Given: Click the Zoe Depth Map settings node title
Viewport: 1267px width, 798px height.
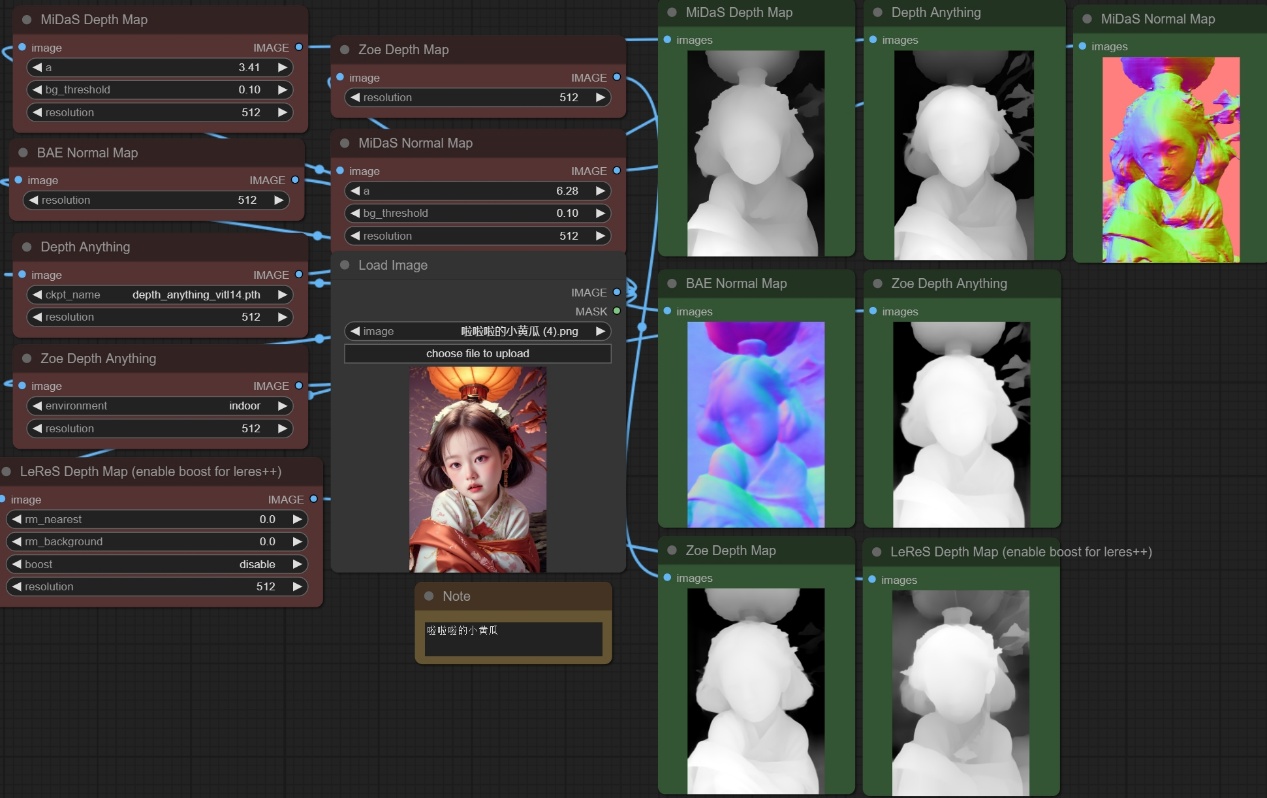Looking at the screenshot, I should click(403, 50).
